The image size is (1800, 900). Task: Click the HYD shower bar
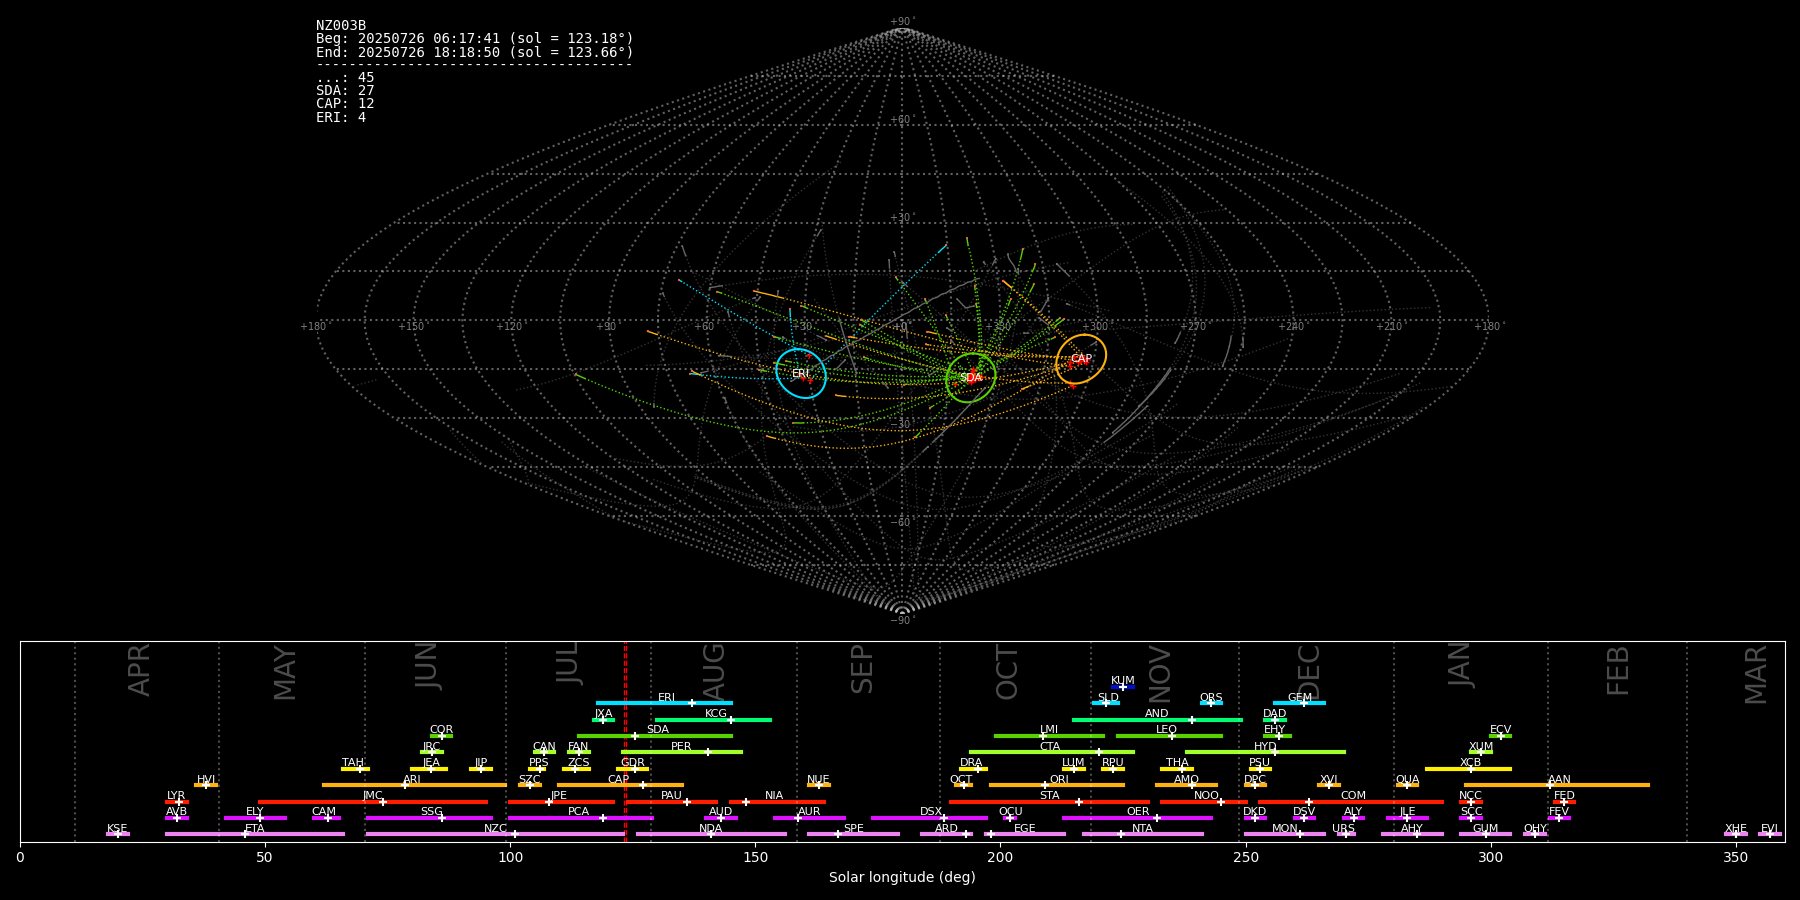[x=1265, y=752]
